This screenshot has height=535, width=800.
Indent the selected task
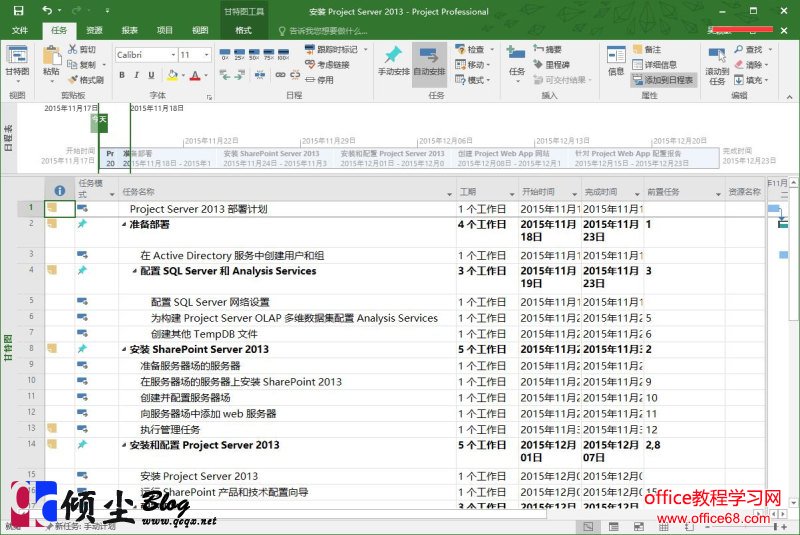[239, 75]
